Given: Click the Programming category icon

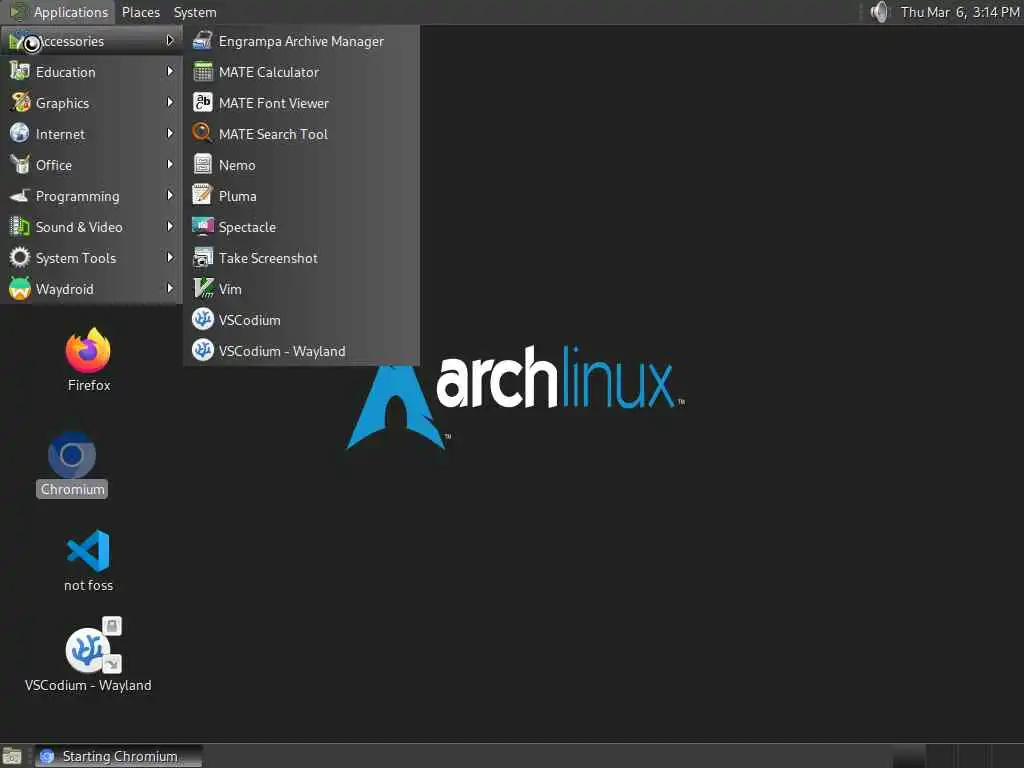Looking at the screenshot, I should pos(20,195).
